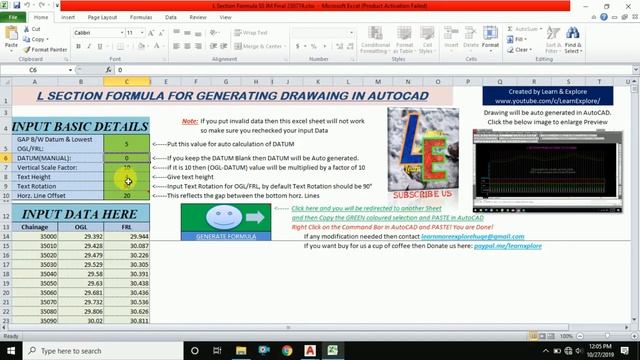
Task: Switch to Insert ribbon tab
Action: point(68,17)
